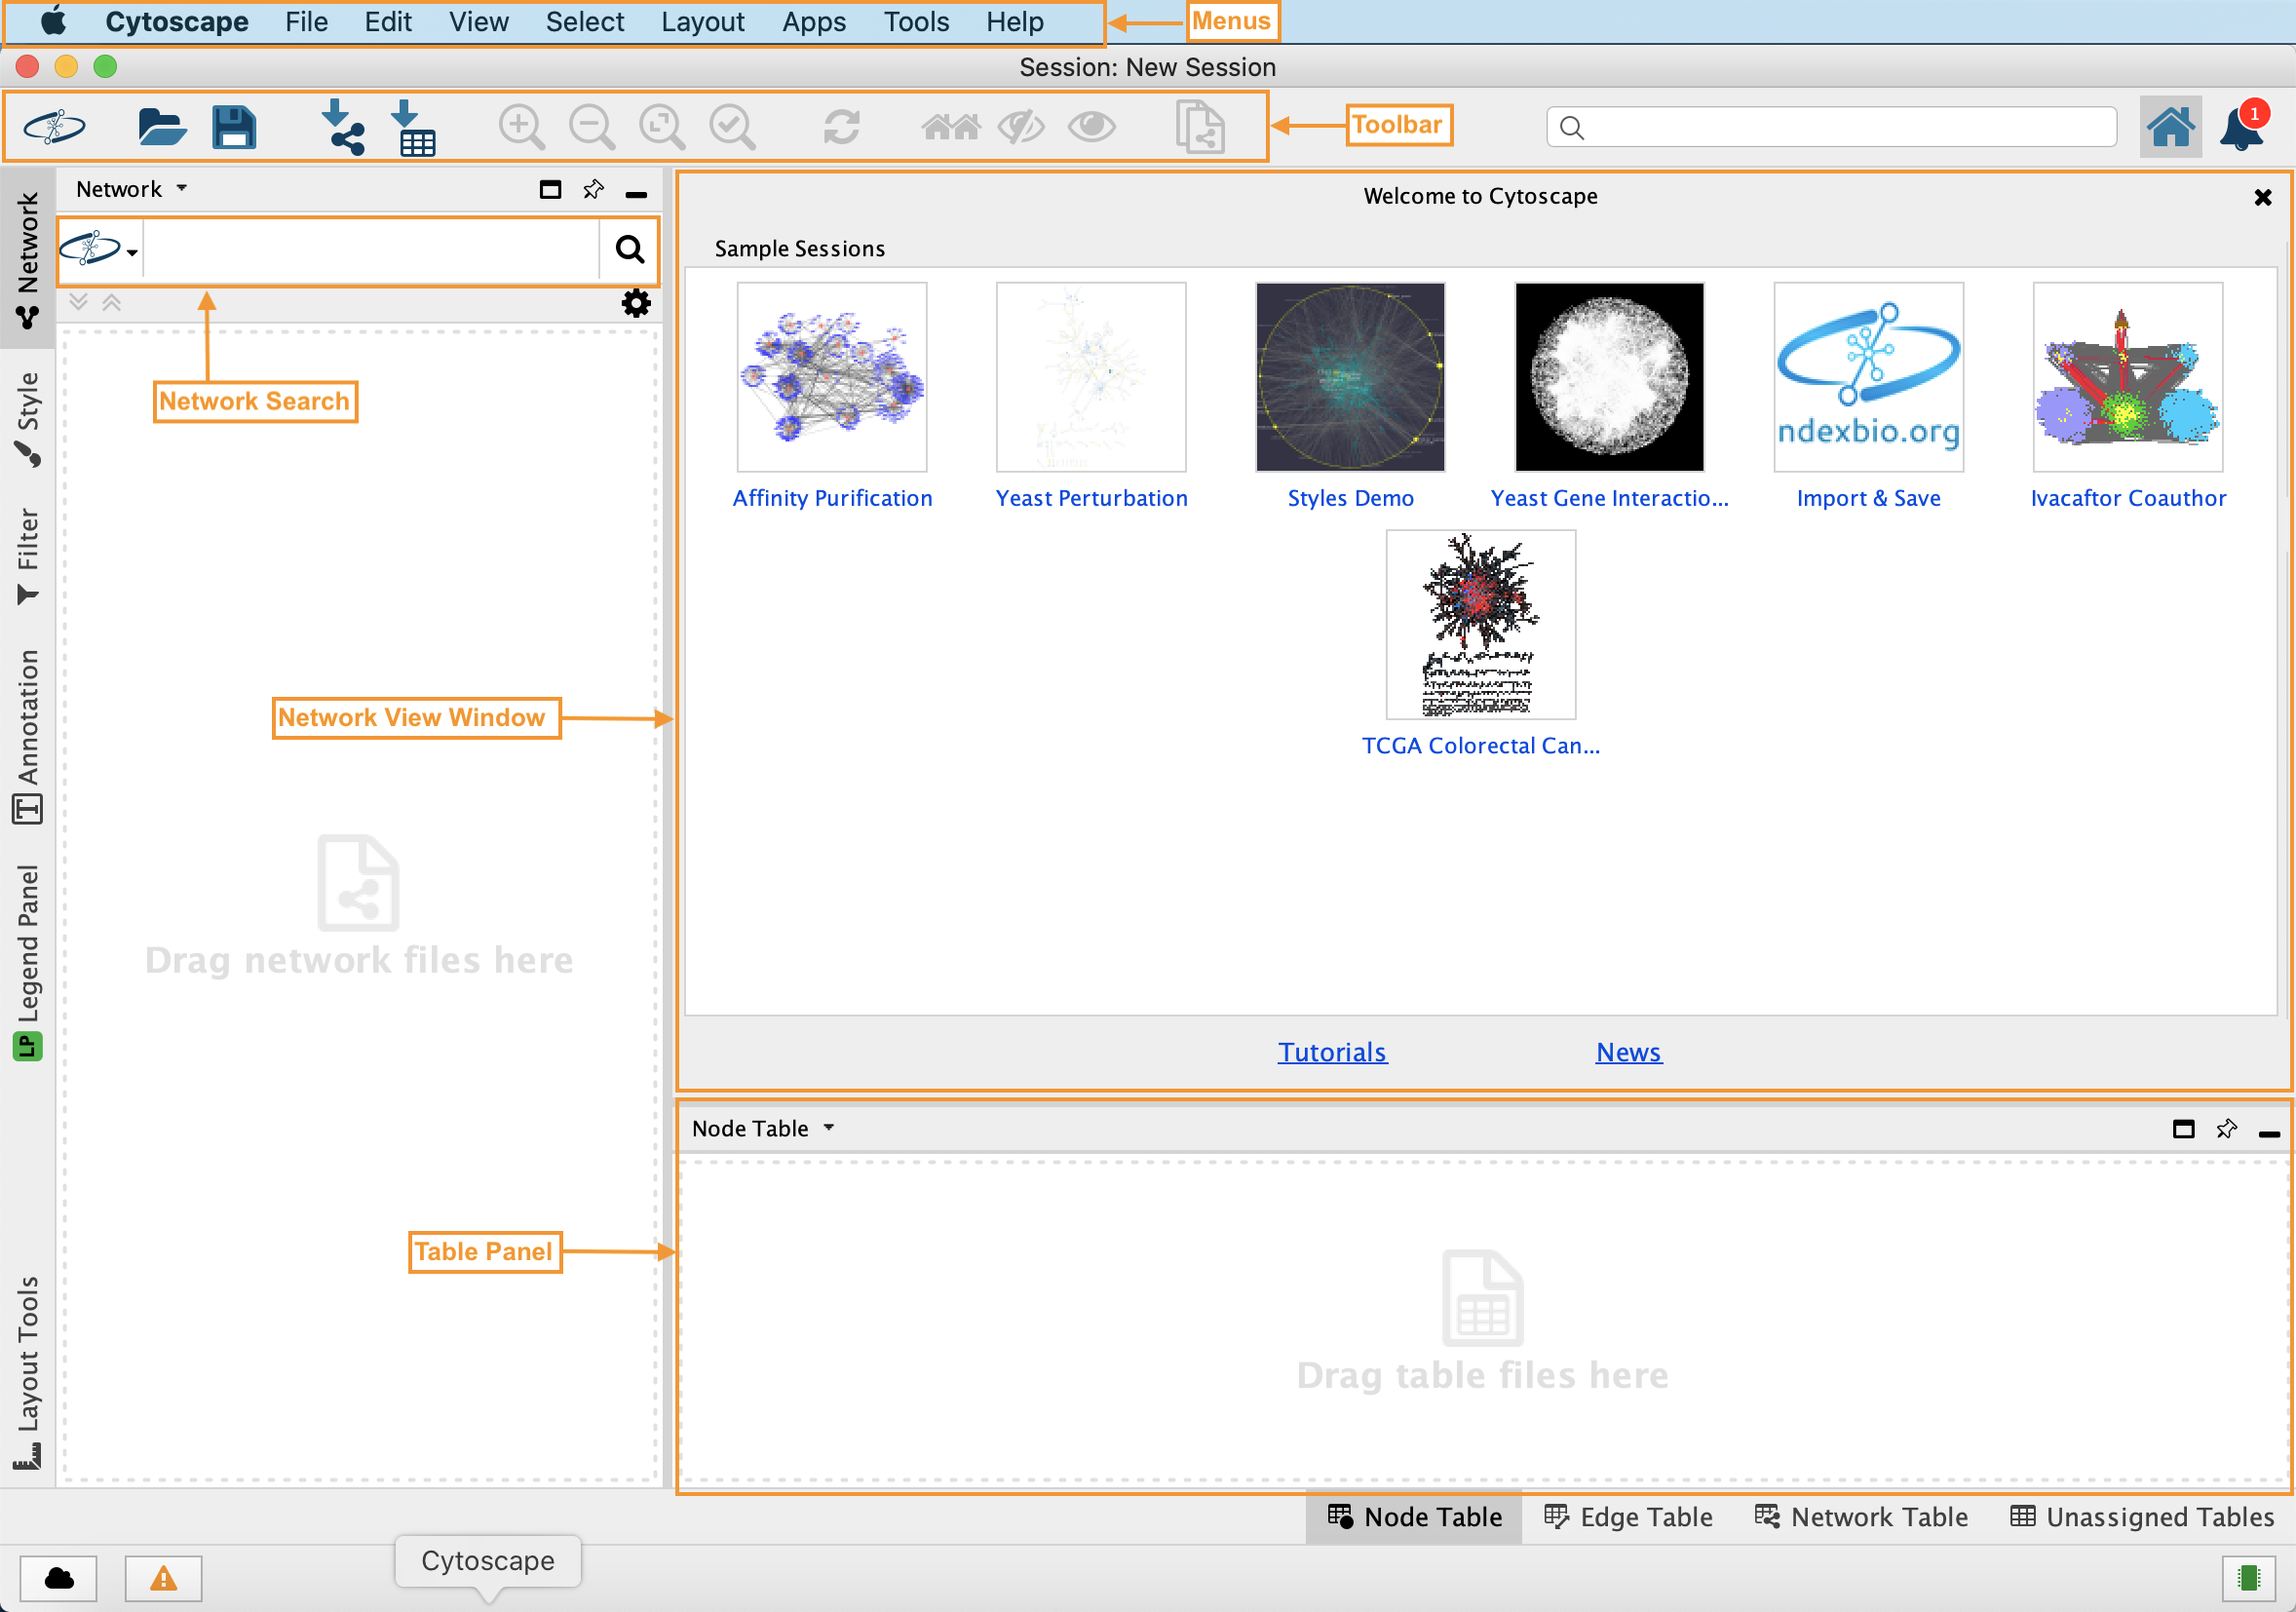This screenshot has height=1612, width=2296.
Task: Click the zoom in magnifier icon
Action: (521, 127)
